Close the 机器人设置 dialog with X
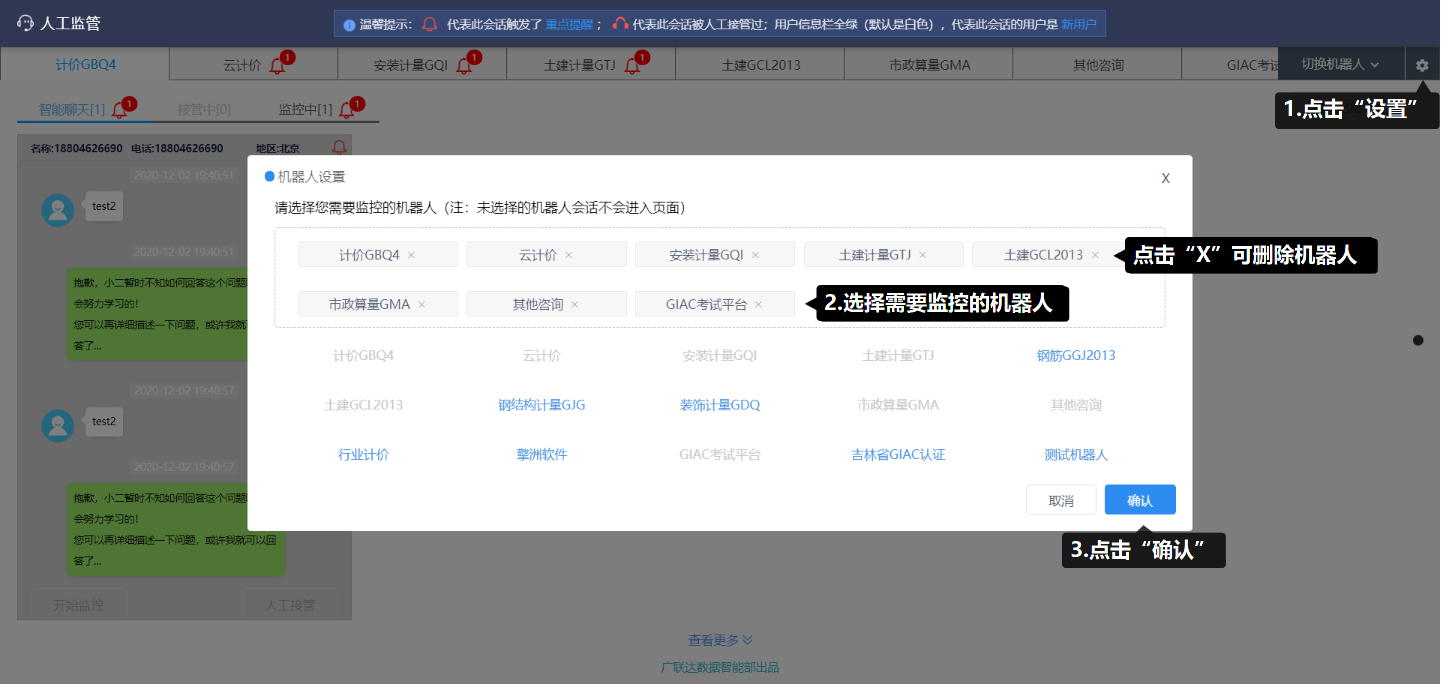Viewport: 1441px width, 684px height. 1165,178
